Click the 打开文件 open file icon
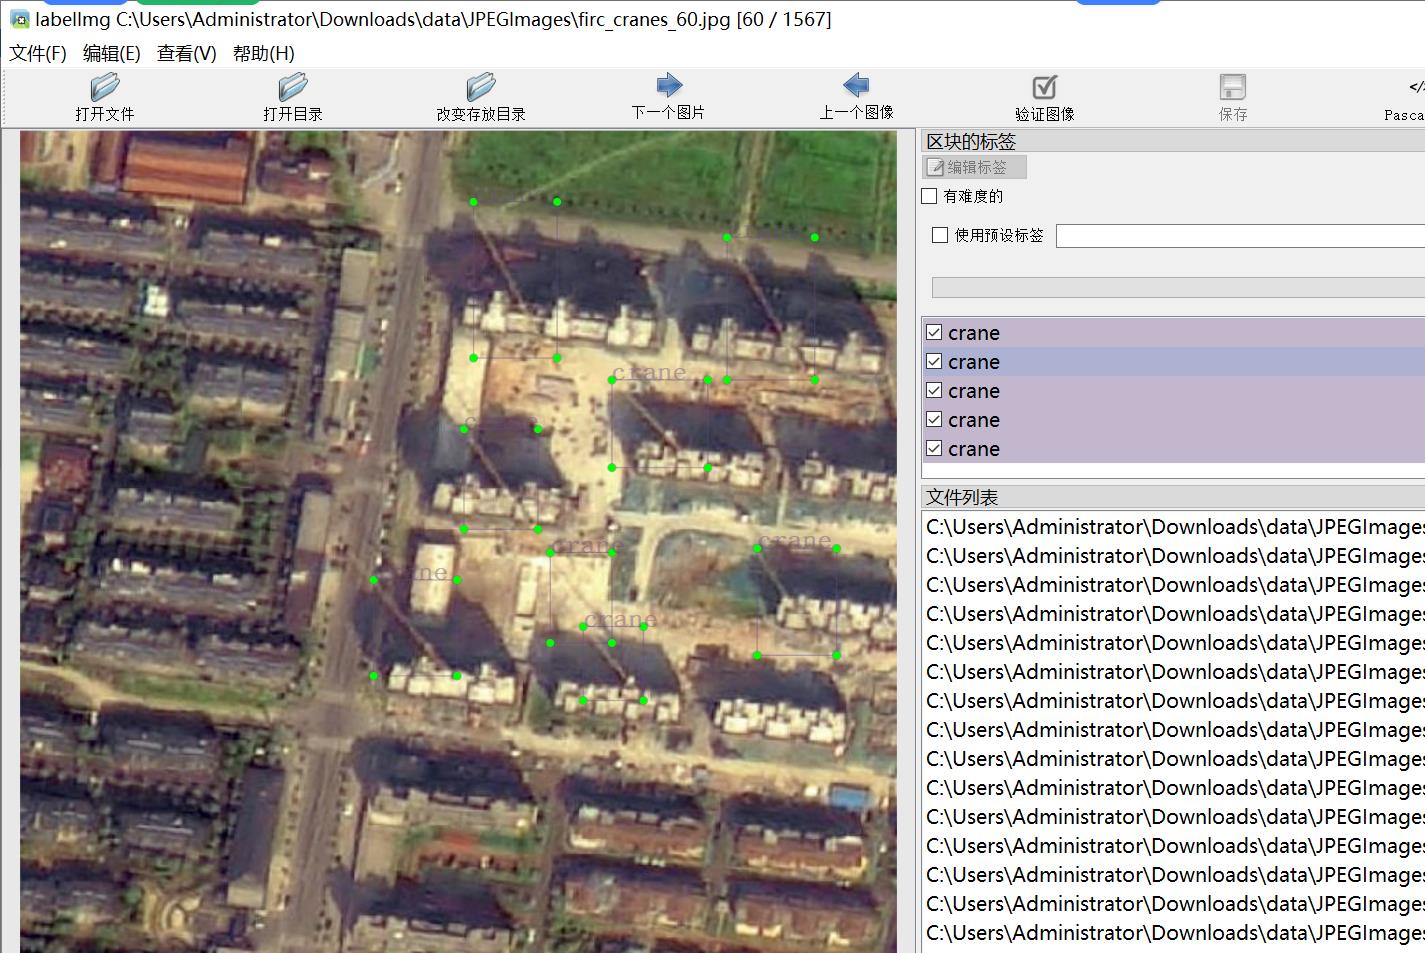 pyautogui.click(x=105, y=87)
